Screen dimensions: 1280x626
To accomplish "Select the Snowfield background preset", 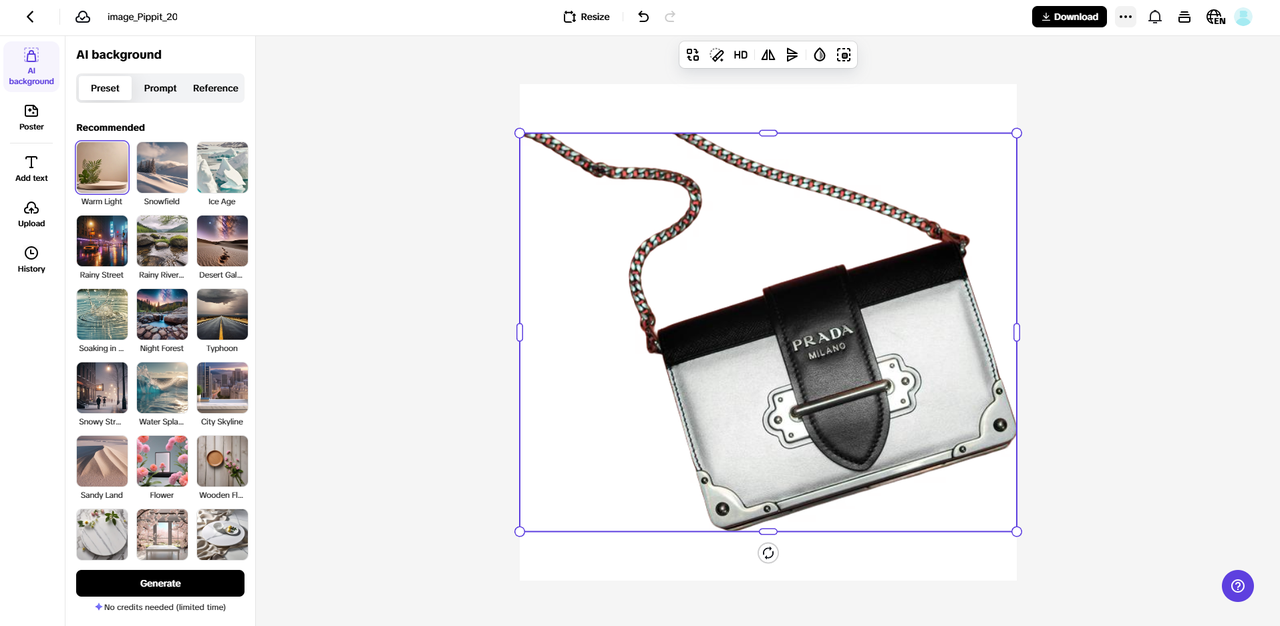I will point(161,167).
